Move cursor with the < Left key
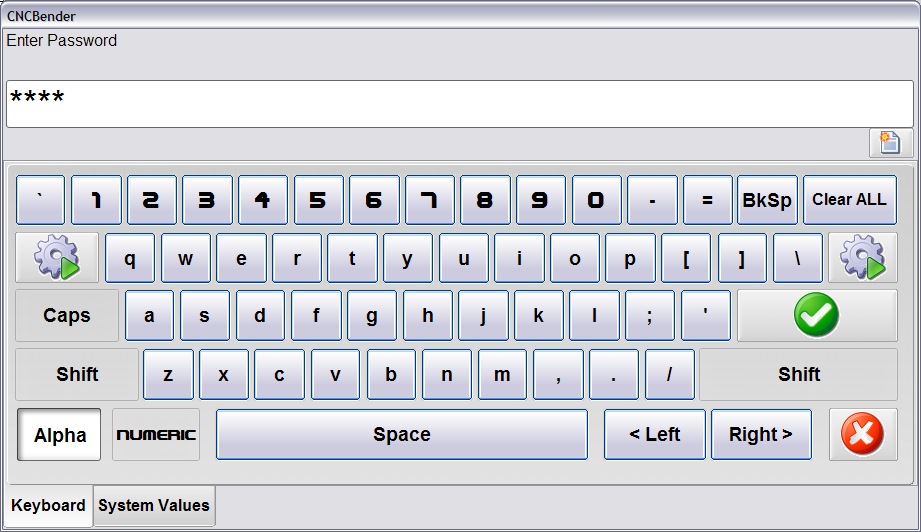The image size is (921, 532). (x=654, y=435)
